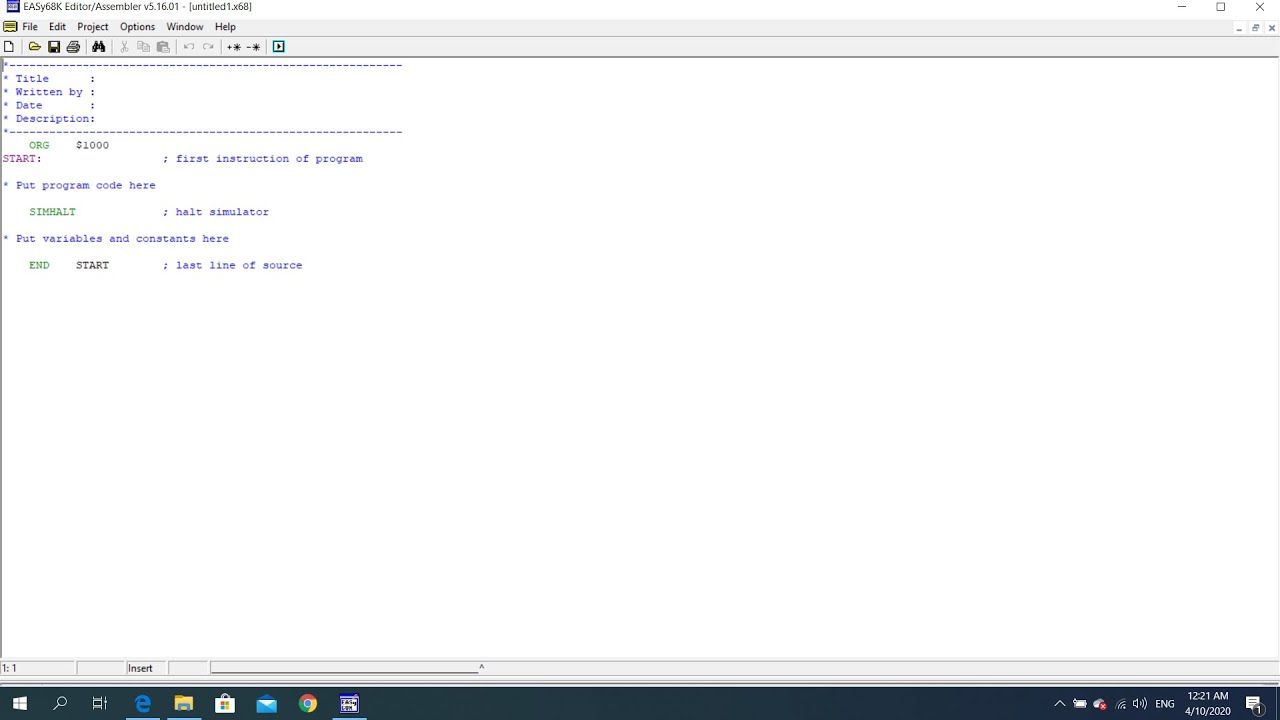Undo the last edit
Screen dimensions: 1280x720
[x=188, y=47]
